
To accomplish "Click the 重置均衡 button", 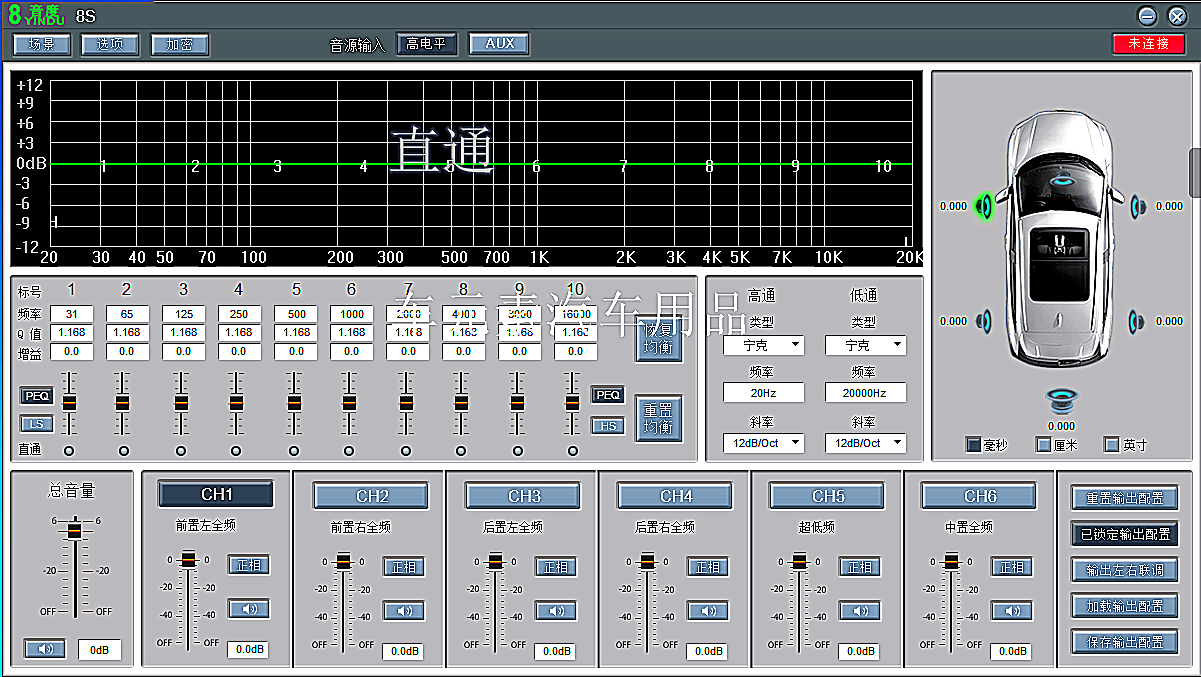I will coord(659,418).
